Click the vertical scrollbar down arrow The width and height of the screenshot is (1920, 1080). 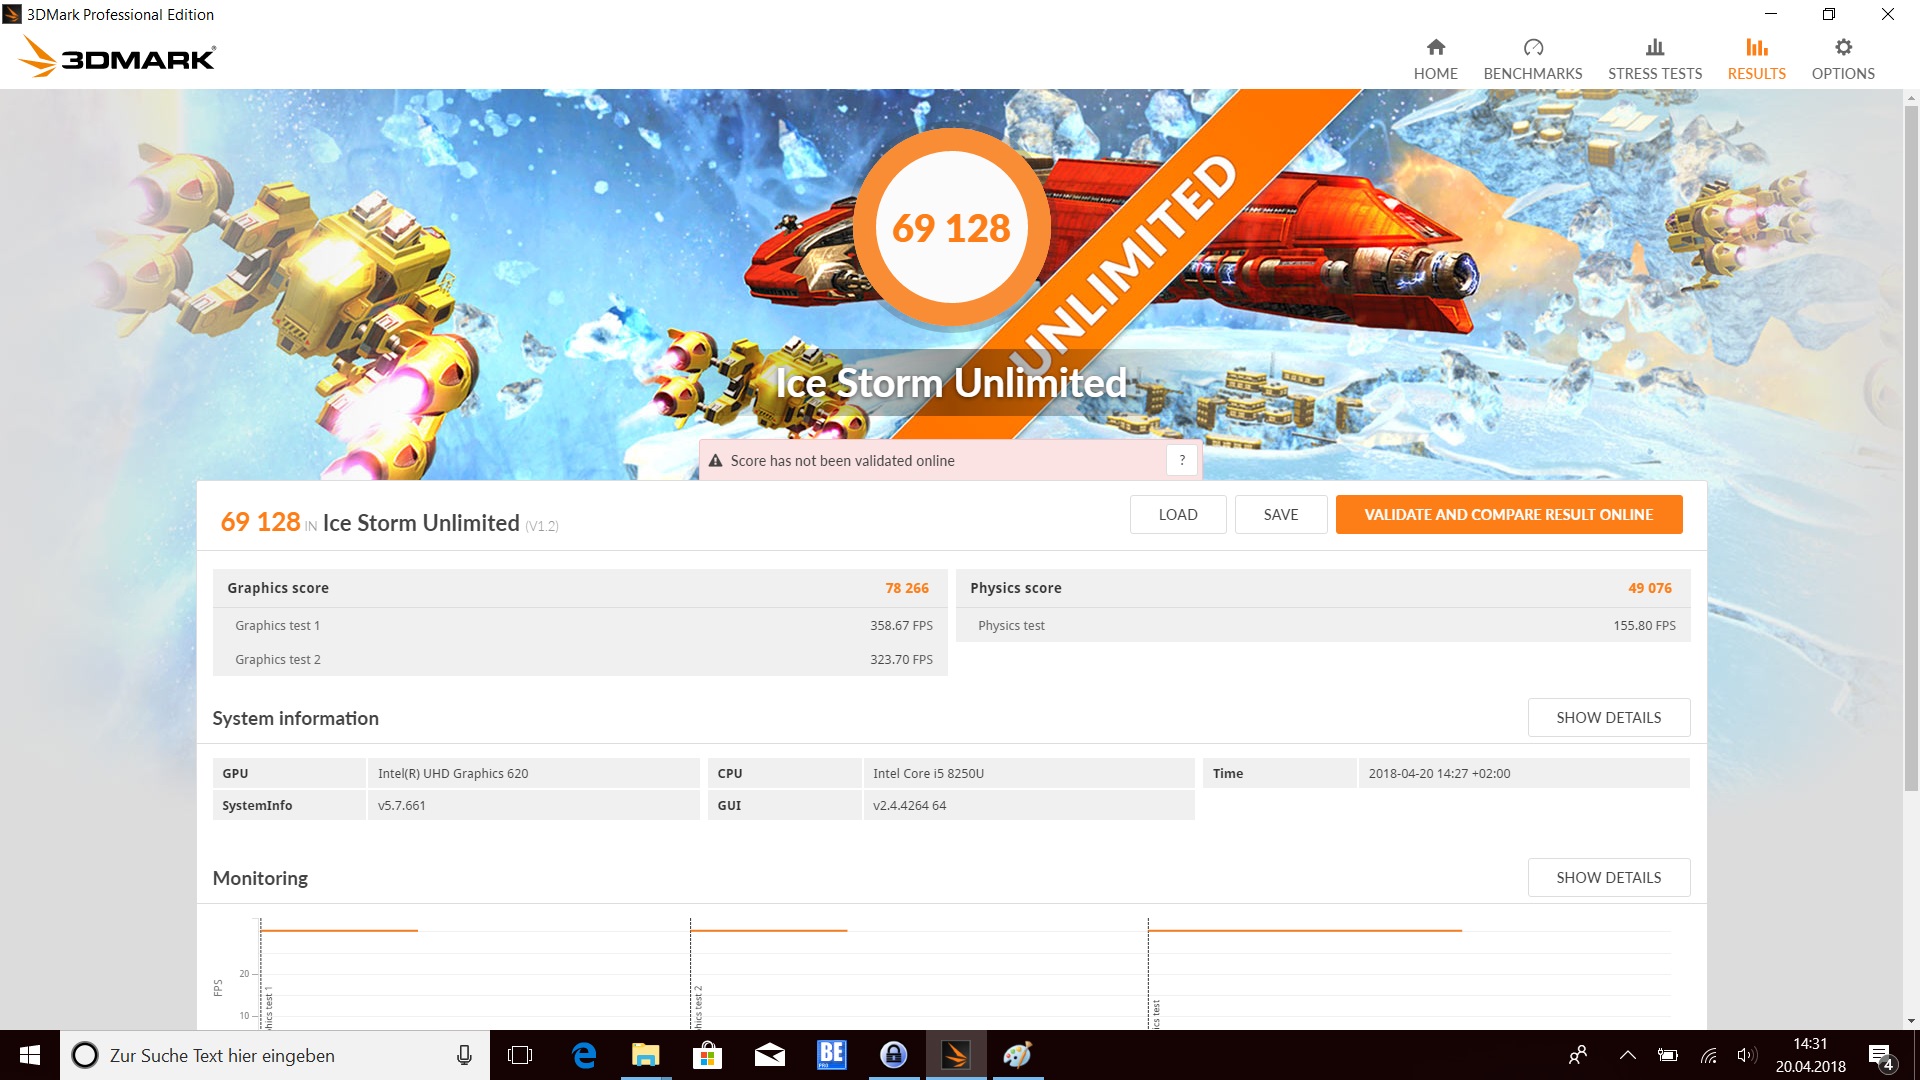[x=1911, y=1021]
